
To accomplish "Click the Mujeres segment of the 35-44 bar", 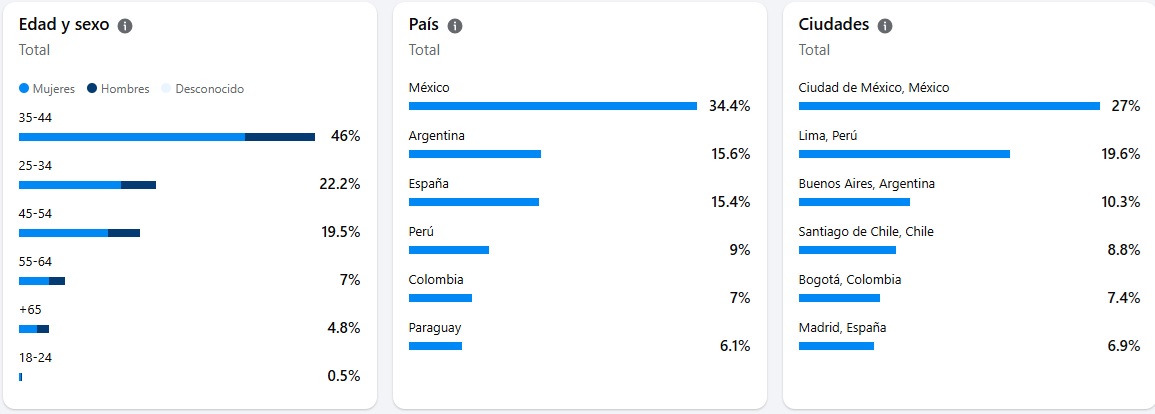I will click(x=131, y=137).
